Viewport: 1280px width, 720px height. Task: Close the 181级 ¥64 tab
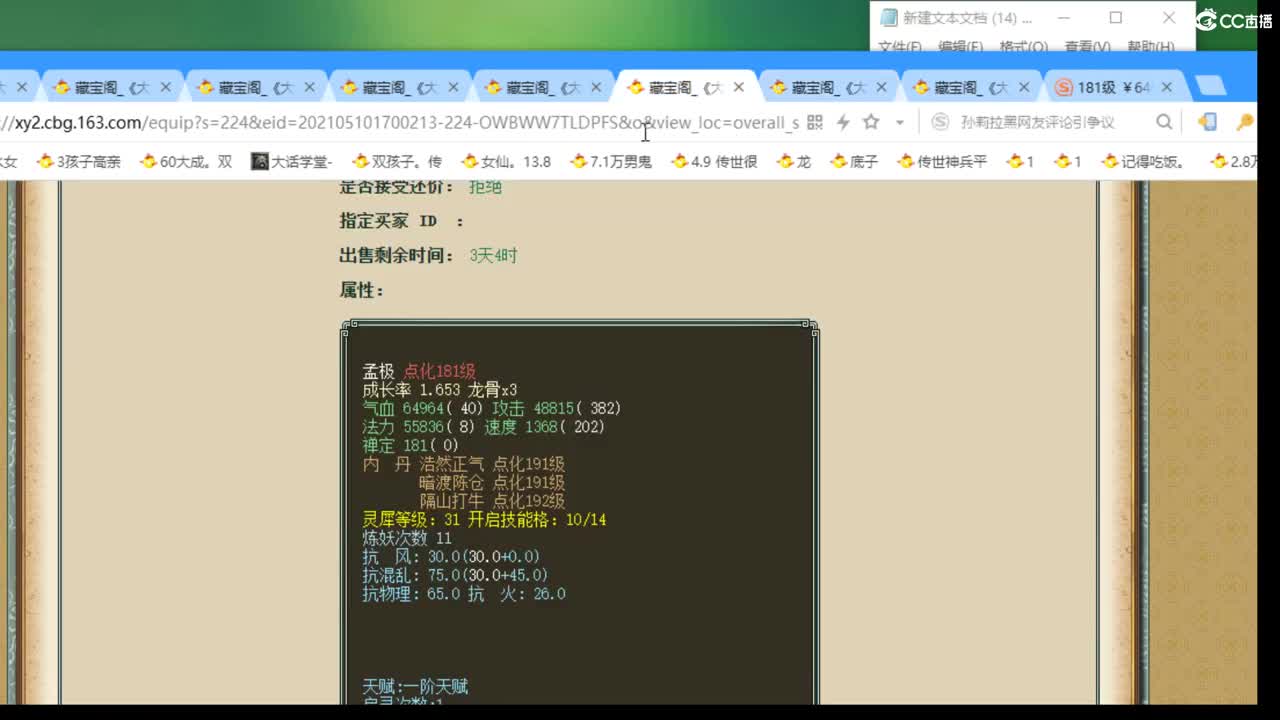coord(1166,88)
